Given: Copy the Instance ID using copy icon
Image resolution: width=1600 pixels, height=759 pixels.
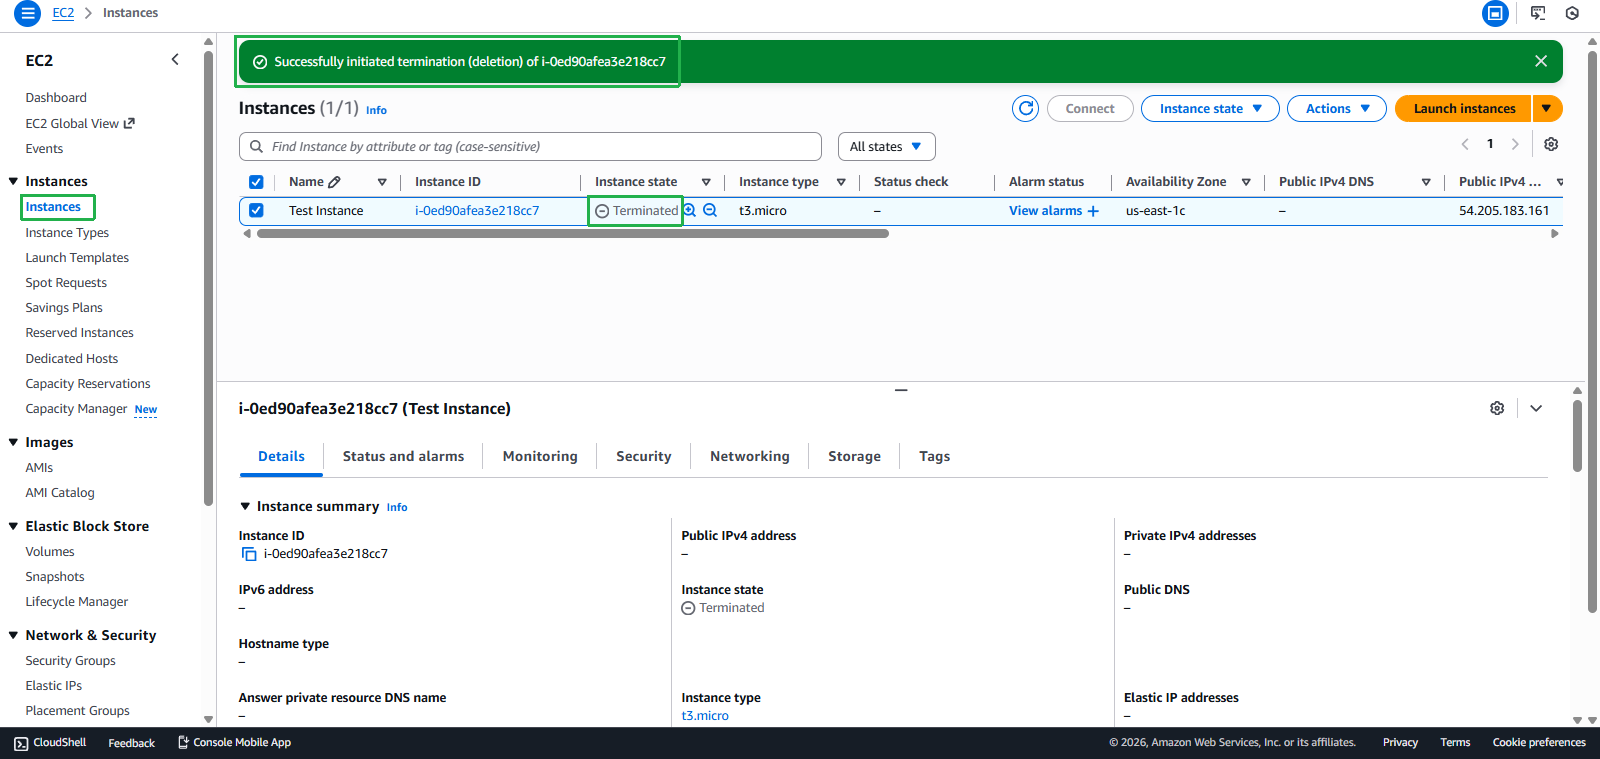Looking at the screenshot, I should click(249, 554).
